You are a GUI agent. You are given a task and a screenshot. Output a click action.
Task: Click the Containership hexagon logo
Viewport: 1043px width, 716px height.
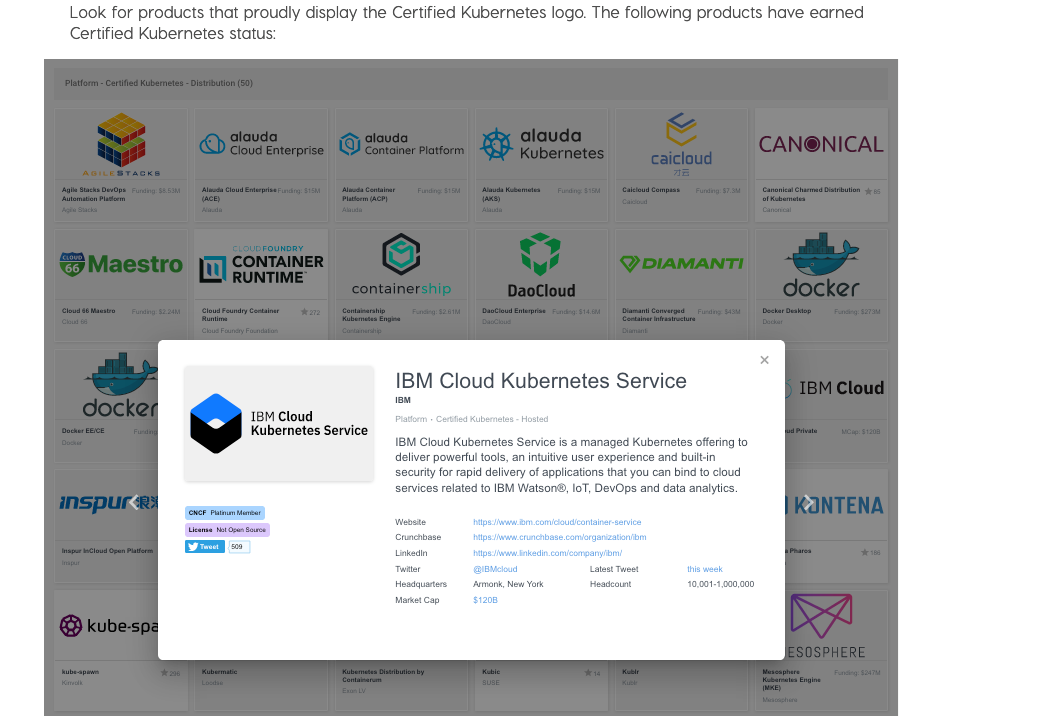pyautogui.click(x=400, y=255)
